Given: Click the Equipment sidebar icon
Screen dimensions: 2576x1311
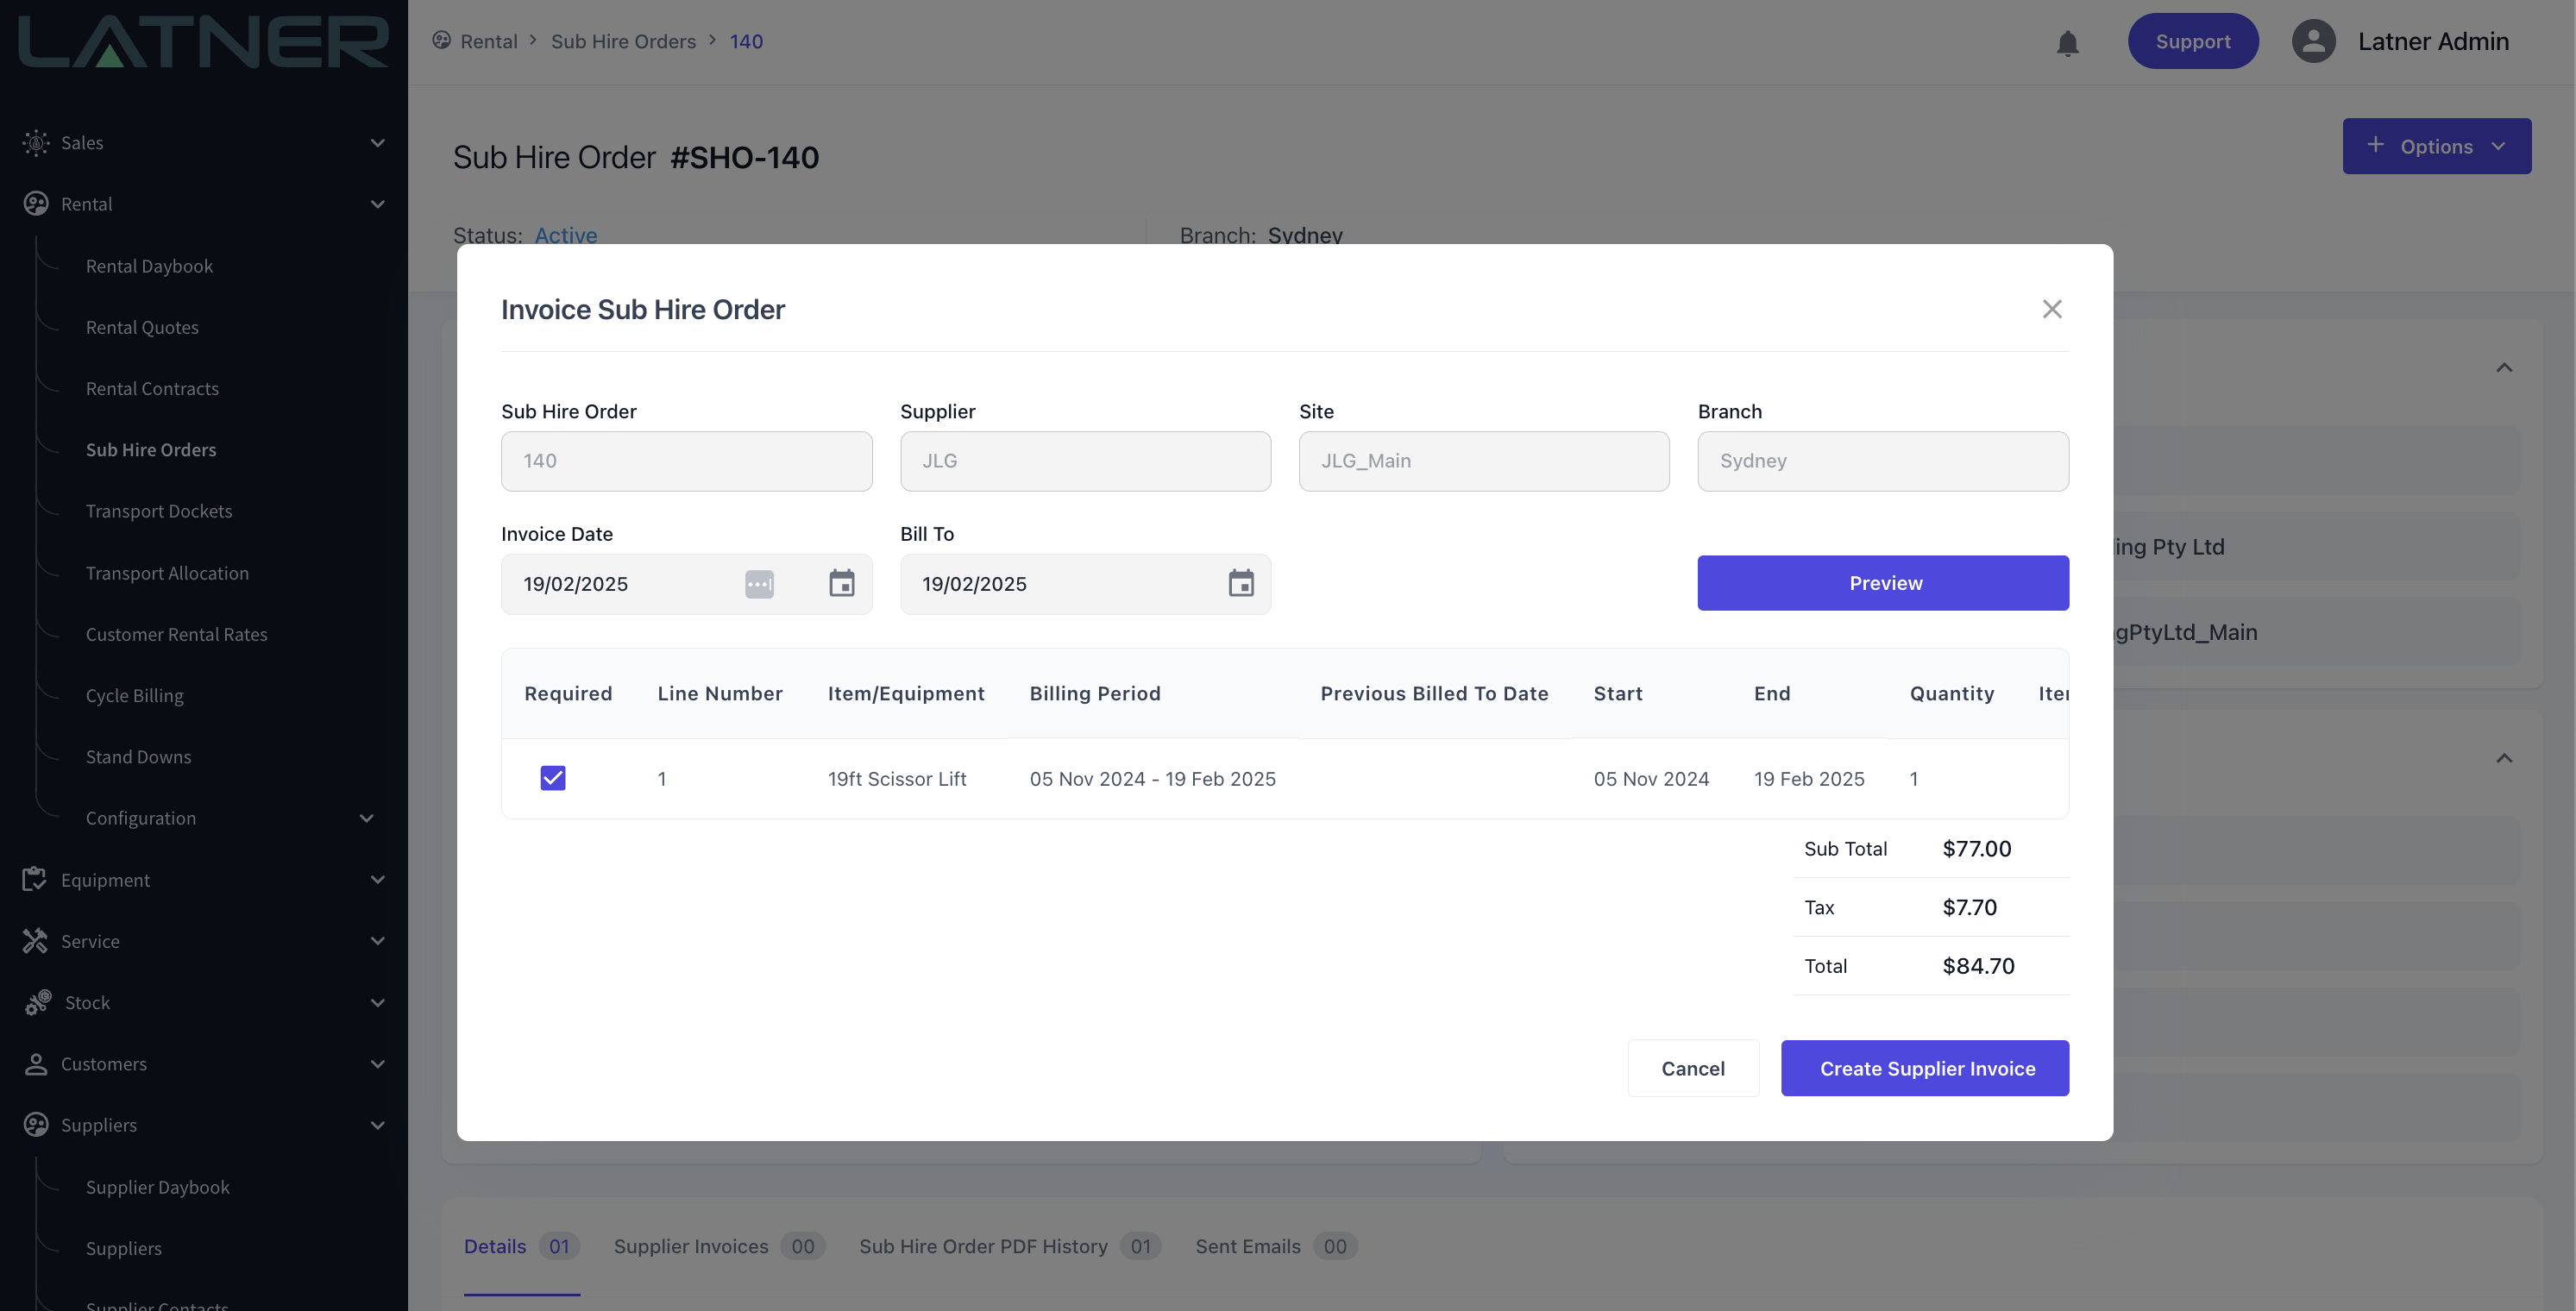Looking at the screenshot, I should tap(35, 879).
